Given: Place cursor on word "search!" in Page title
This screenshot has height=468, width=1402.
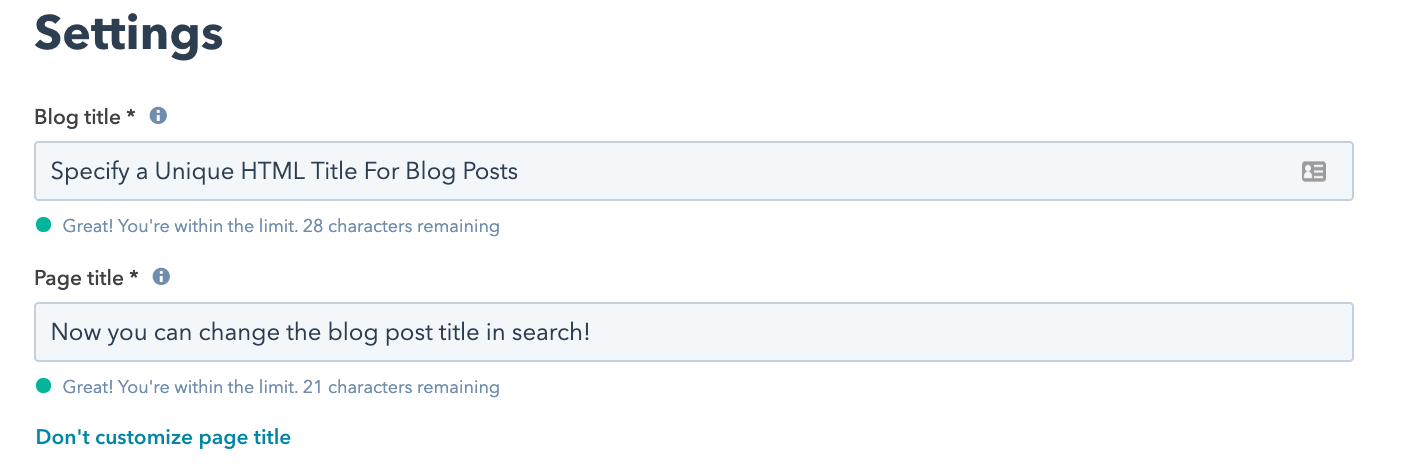Looking at the screenshot, I should coord(552,332).
